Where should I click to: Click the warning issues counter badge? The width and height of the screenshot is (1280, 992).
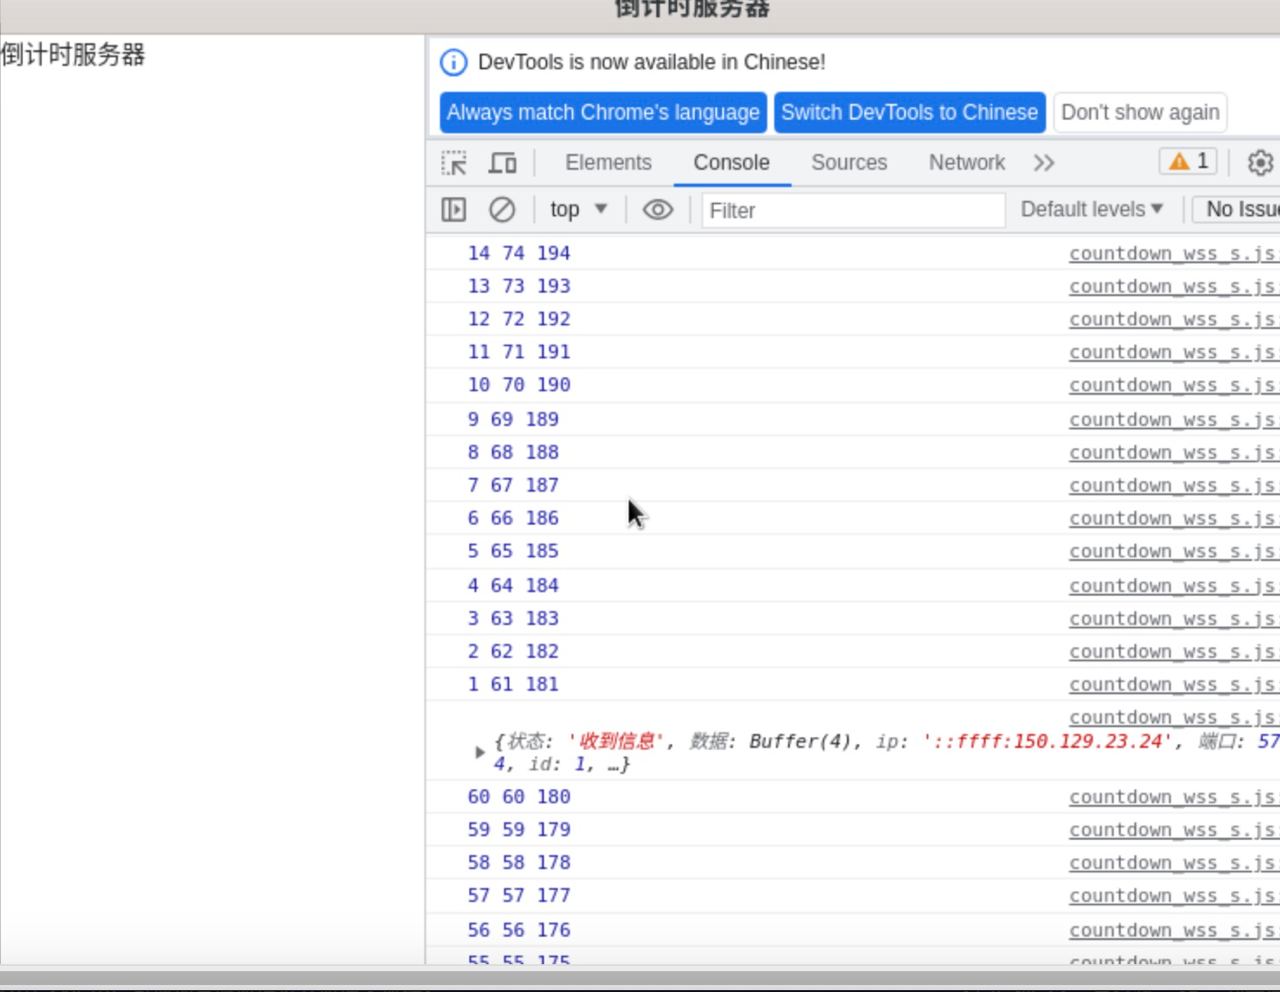coord(1189,161)
